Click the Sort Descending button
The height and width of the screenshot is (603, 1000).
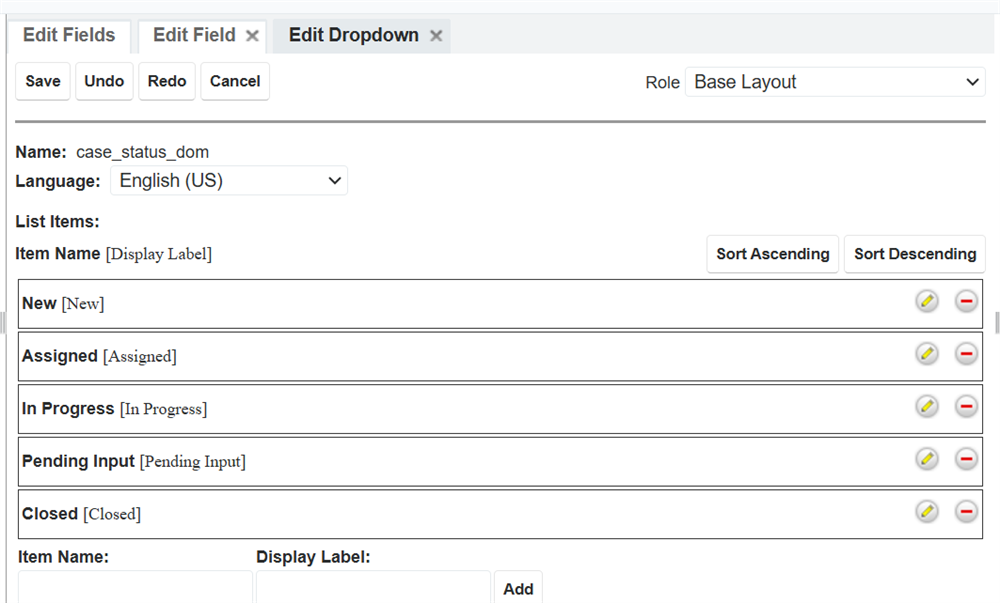point(914,254)
